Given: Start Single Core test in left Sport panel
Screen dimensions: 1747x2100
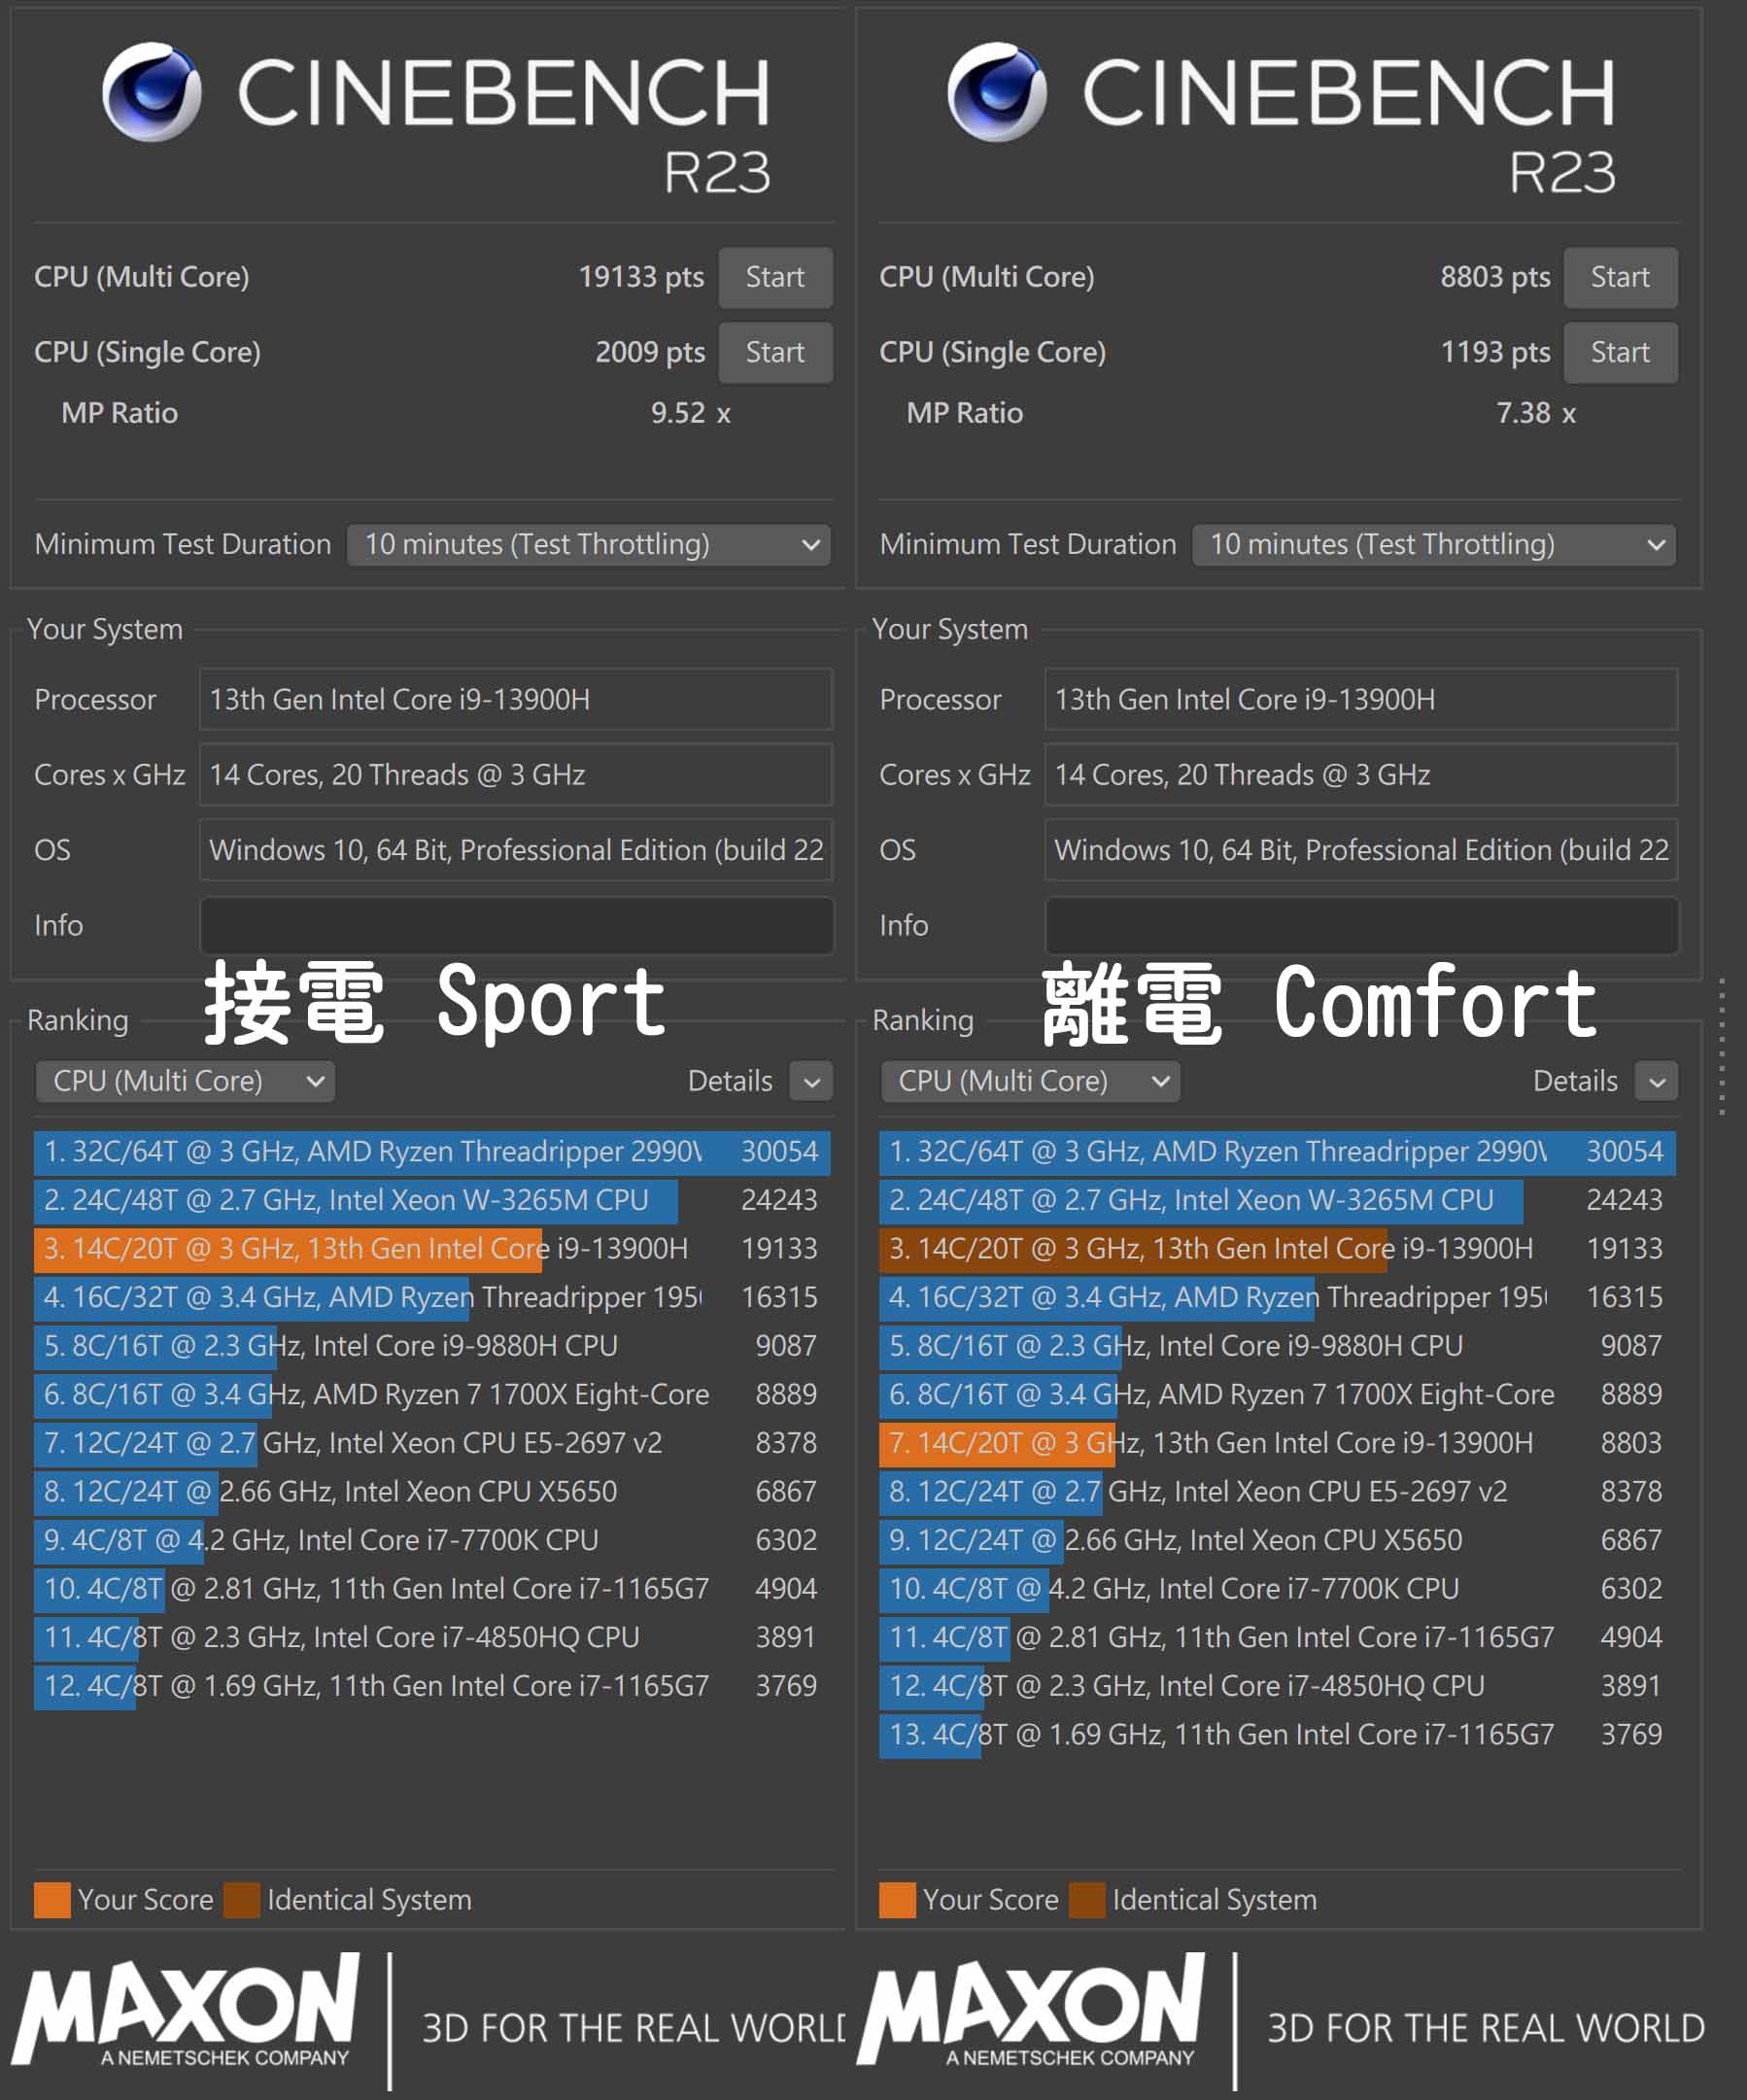Looking at the screenshot, I should [x=775, y=352].
